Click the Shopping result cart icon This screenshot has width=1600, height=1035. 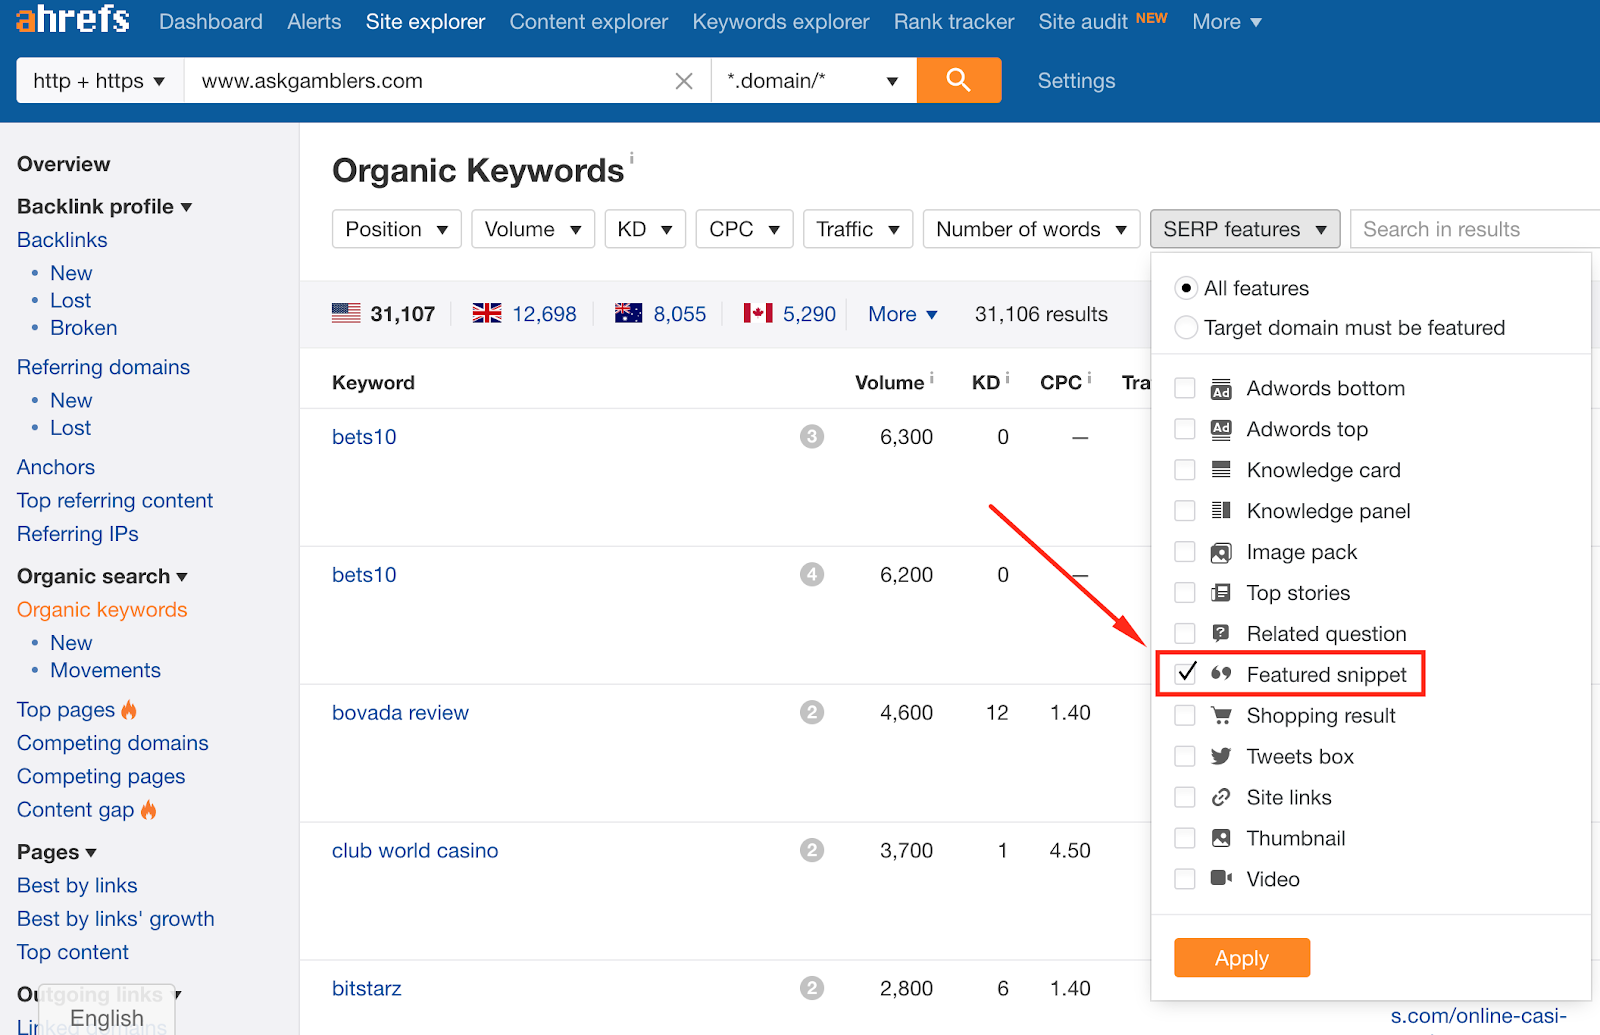1221,715
